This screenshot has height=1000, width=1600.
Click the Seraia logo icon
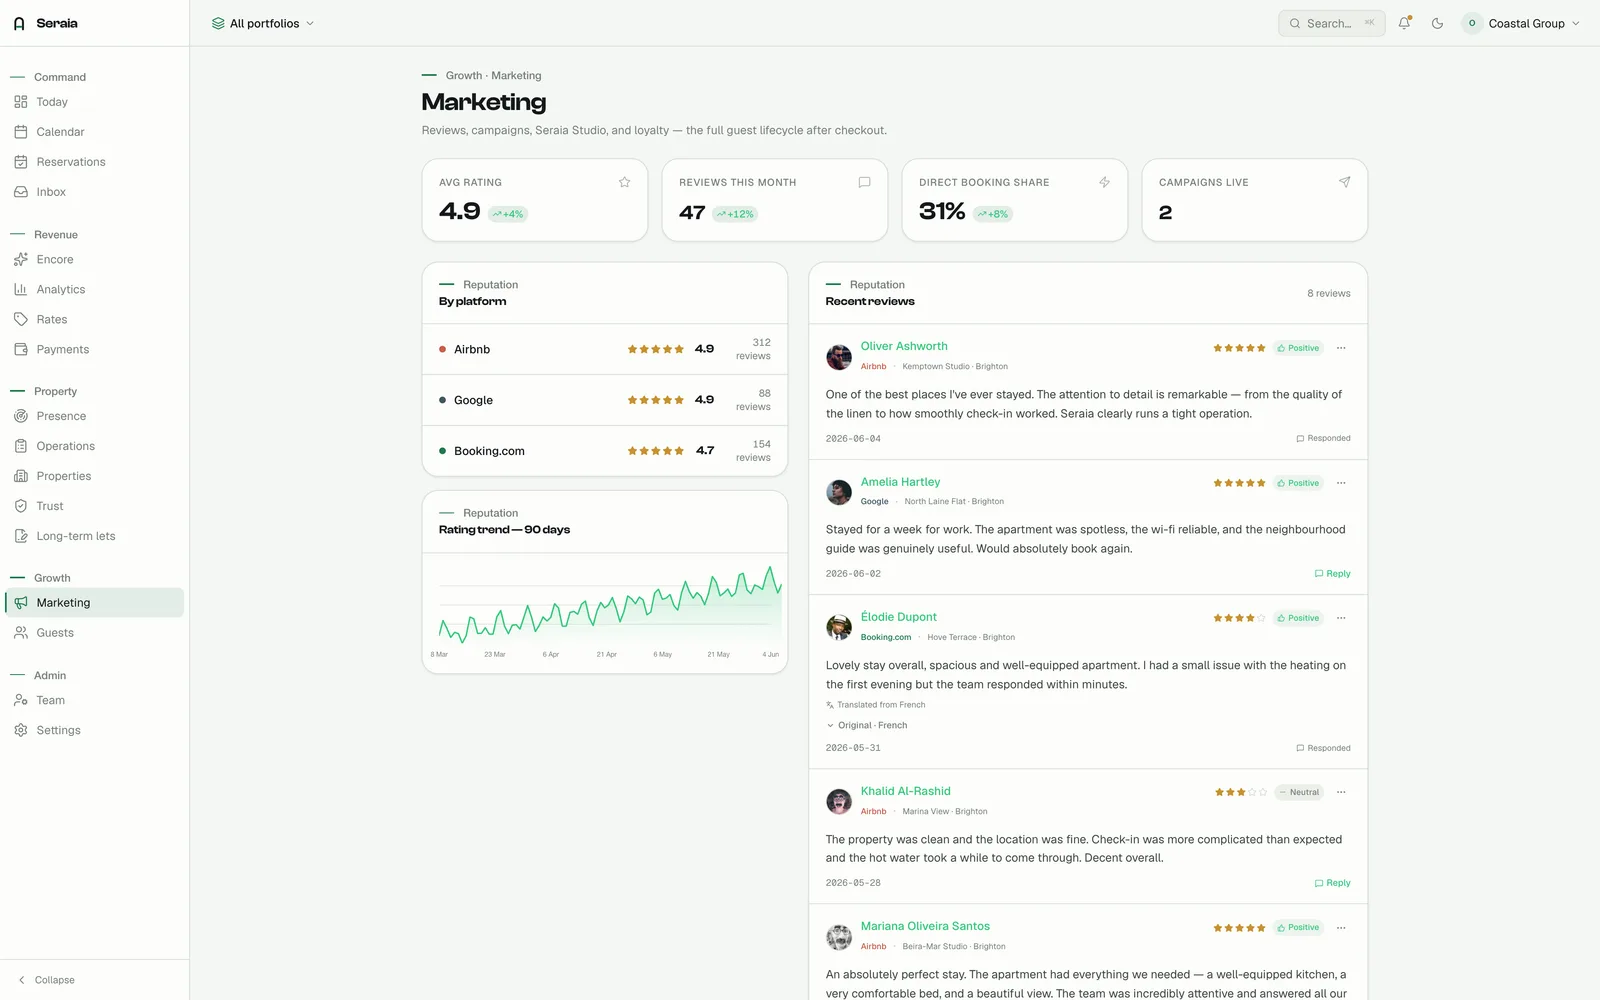tap(19, 23)
